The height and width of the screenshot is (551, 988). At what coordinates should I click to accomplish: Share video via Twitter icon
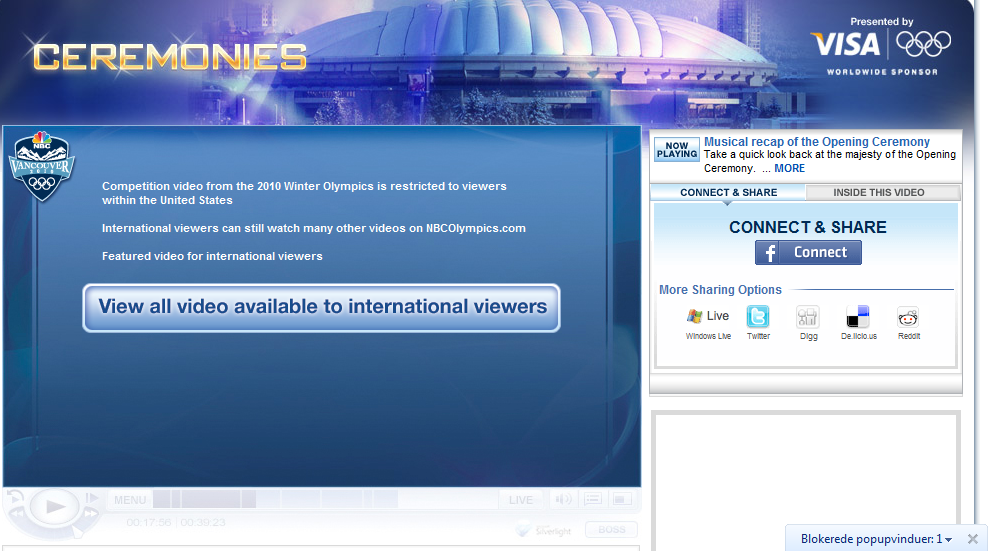(758, 318)
